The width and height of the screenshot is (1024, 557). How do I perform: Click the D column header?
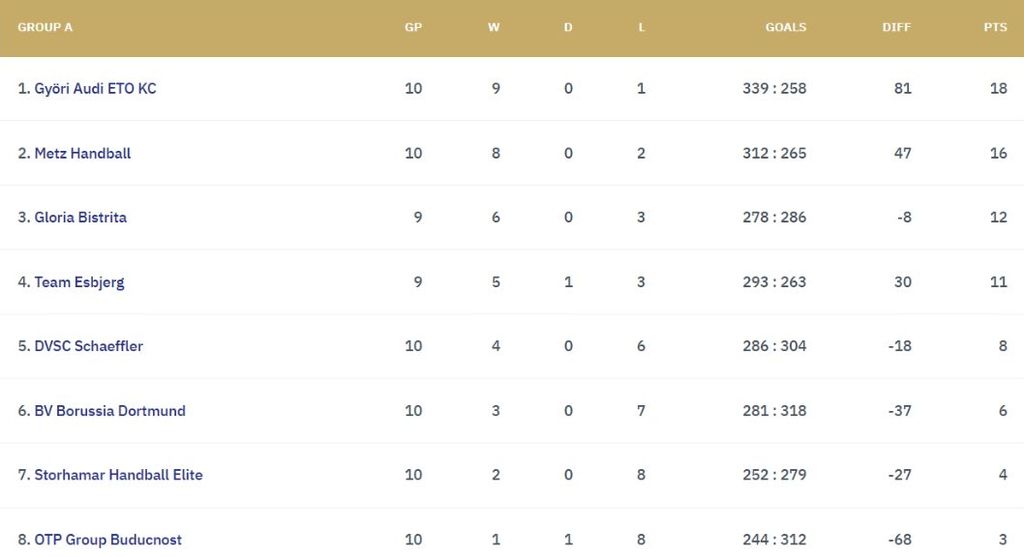pyautogui.click(x=568, y=27)
